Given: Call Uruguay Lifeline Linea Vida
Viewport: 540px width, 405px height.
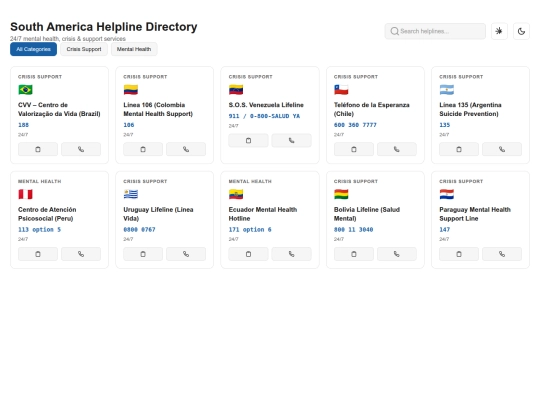Looking at the screenshot, I should click(186, 254).
